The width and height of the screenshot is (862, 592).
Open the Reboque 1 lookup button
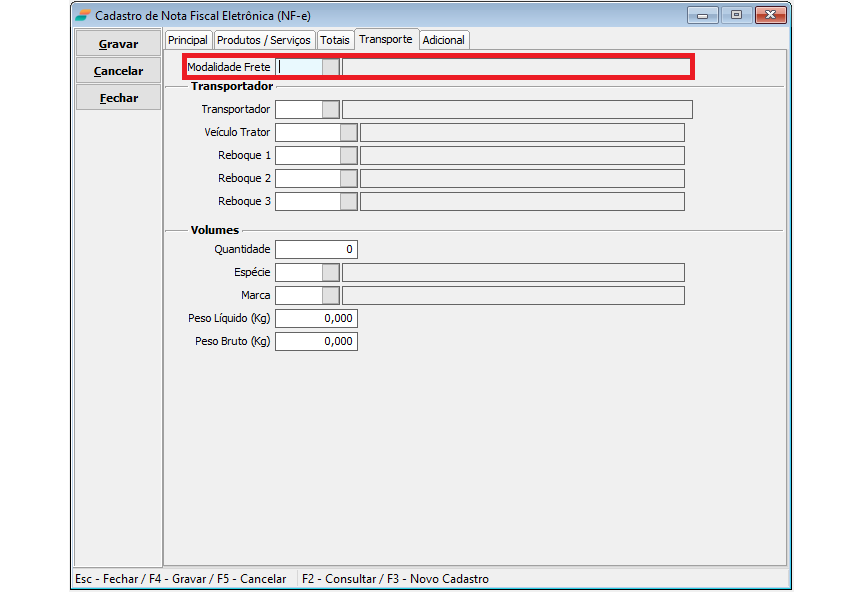349,155
